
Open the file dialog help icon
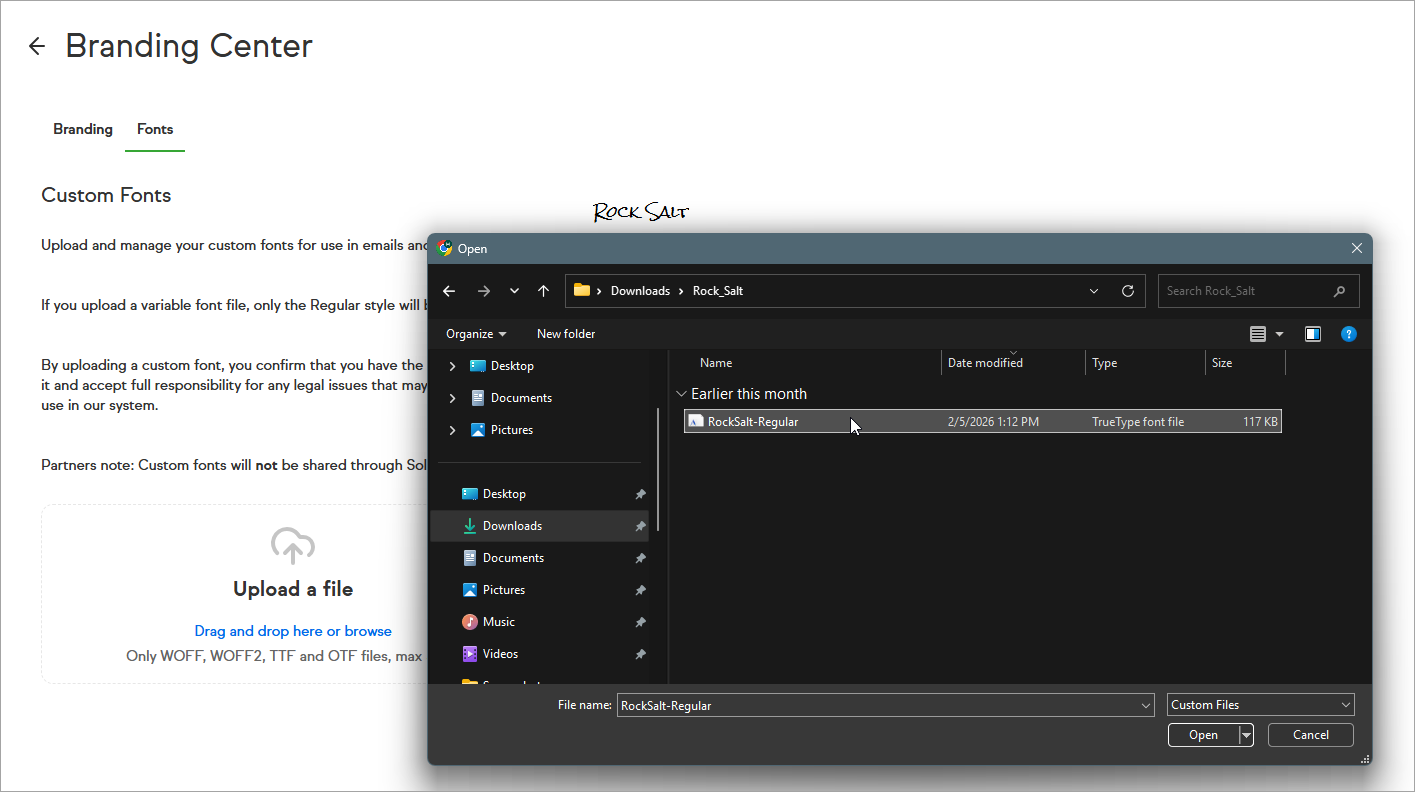click(x=1348, y=334)
